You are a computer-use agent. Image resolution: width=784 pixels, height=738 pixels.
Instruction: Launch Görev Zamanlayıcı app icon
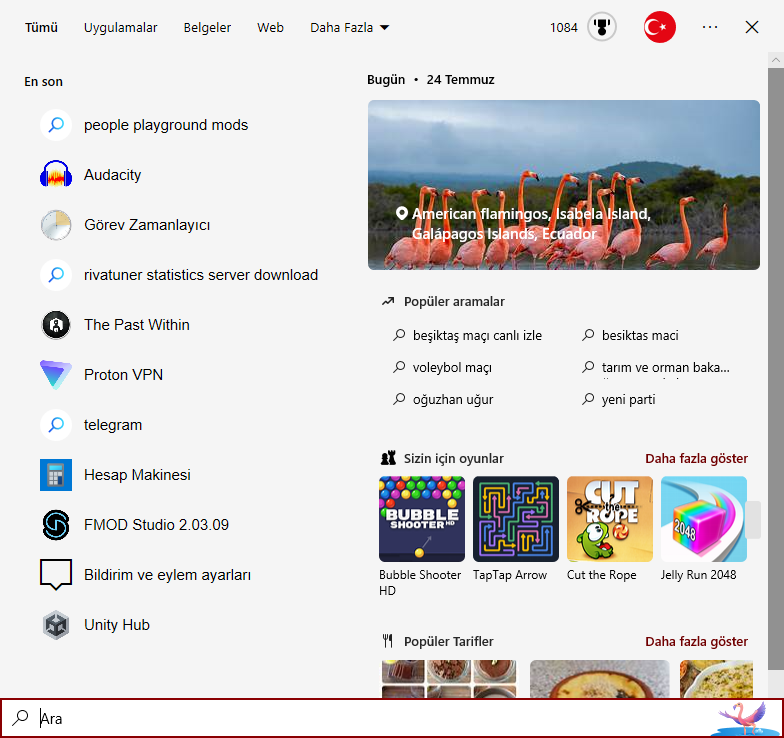click(x=56, y=225)
